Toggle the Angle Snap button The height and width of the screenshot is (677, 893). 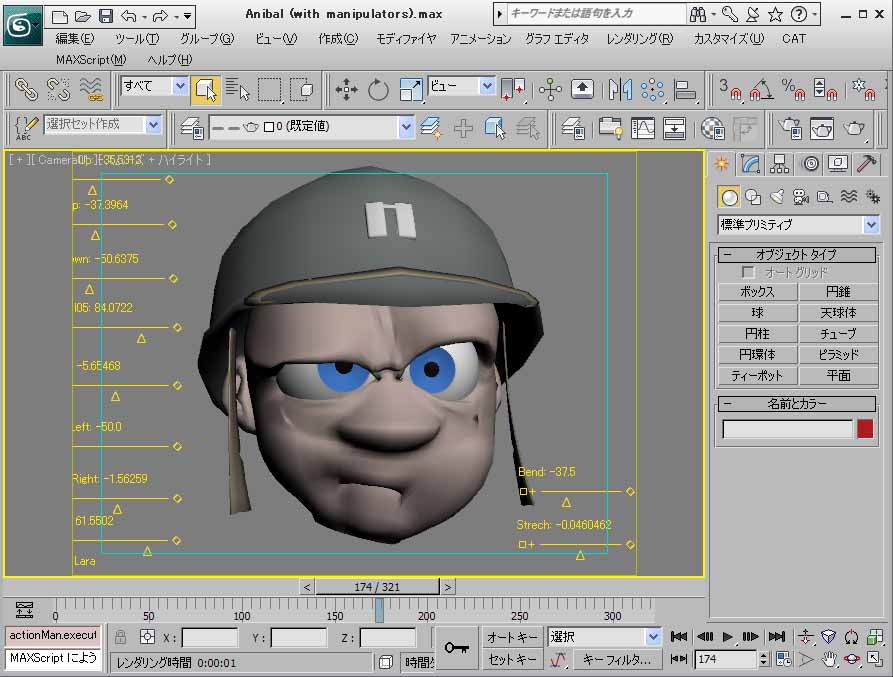tap(761, 90)
